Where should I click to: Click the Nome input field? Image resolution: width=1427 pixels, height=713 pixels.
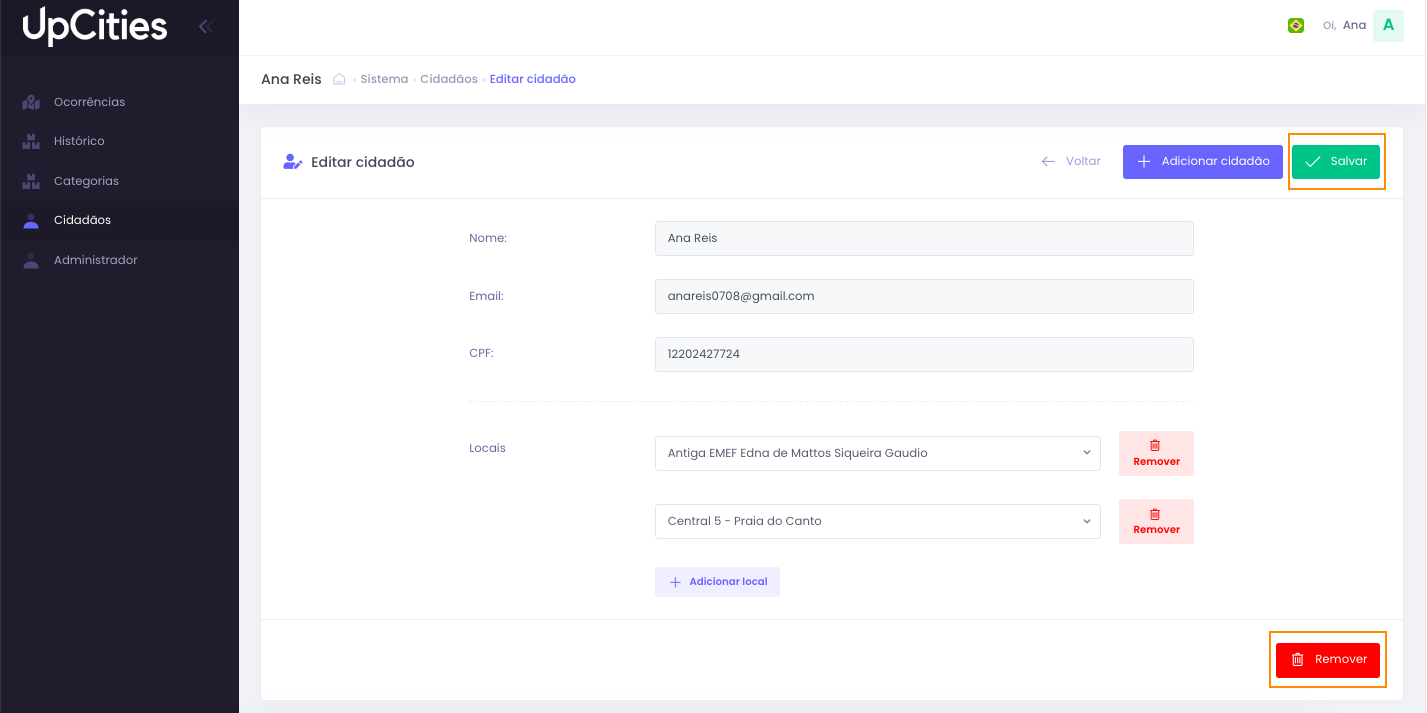point(924,238)
